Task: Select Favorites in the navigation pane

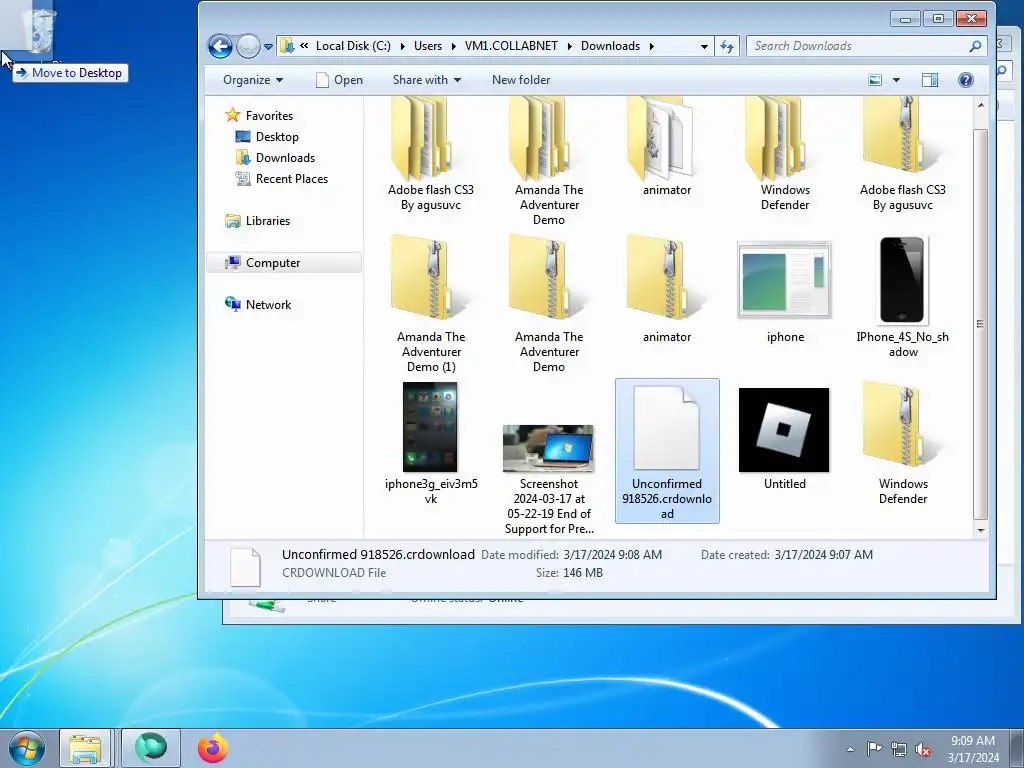Action: (259, 116)
